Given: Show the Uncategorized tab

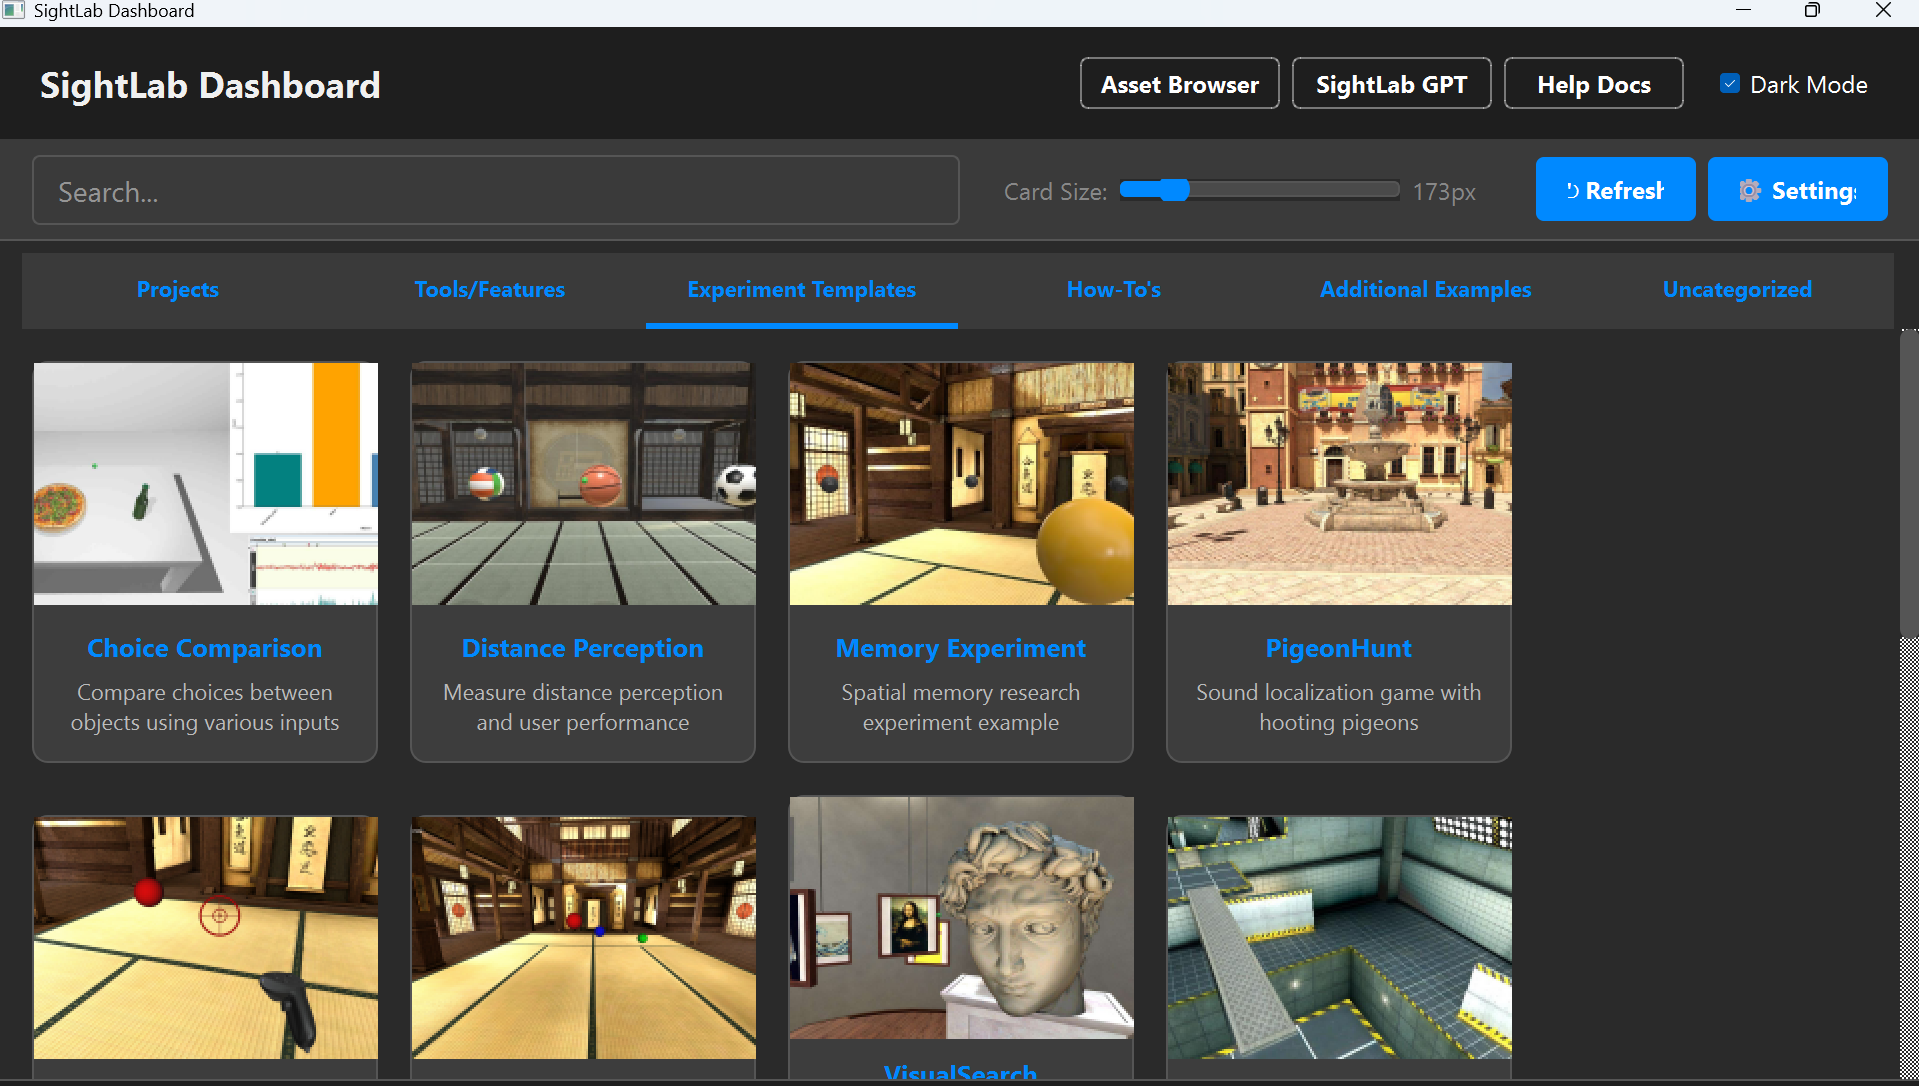Looking at the screenshot, I should click(1736, 289).
